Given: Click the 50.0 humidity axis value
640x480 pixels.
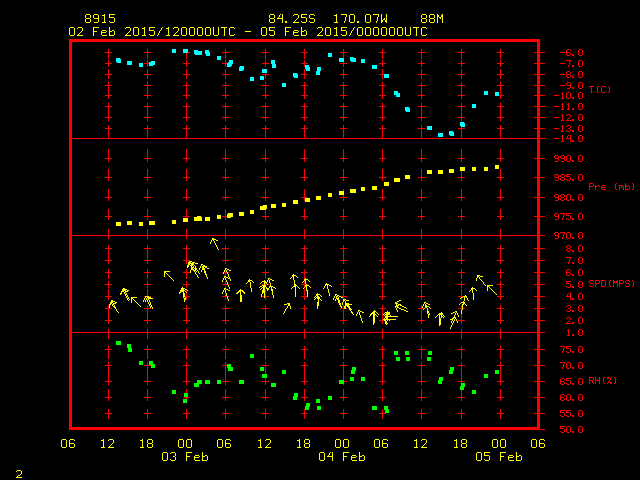Looking at the screenshot, I should coord(571,430).
